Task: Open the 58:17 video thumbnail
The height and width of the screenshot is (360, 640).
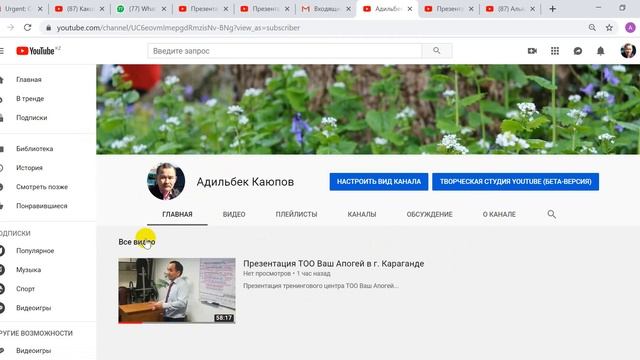Action: coord(177,291)
